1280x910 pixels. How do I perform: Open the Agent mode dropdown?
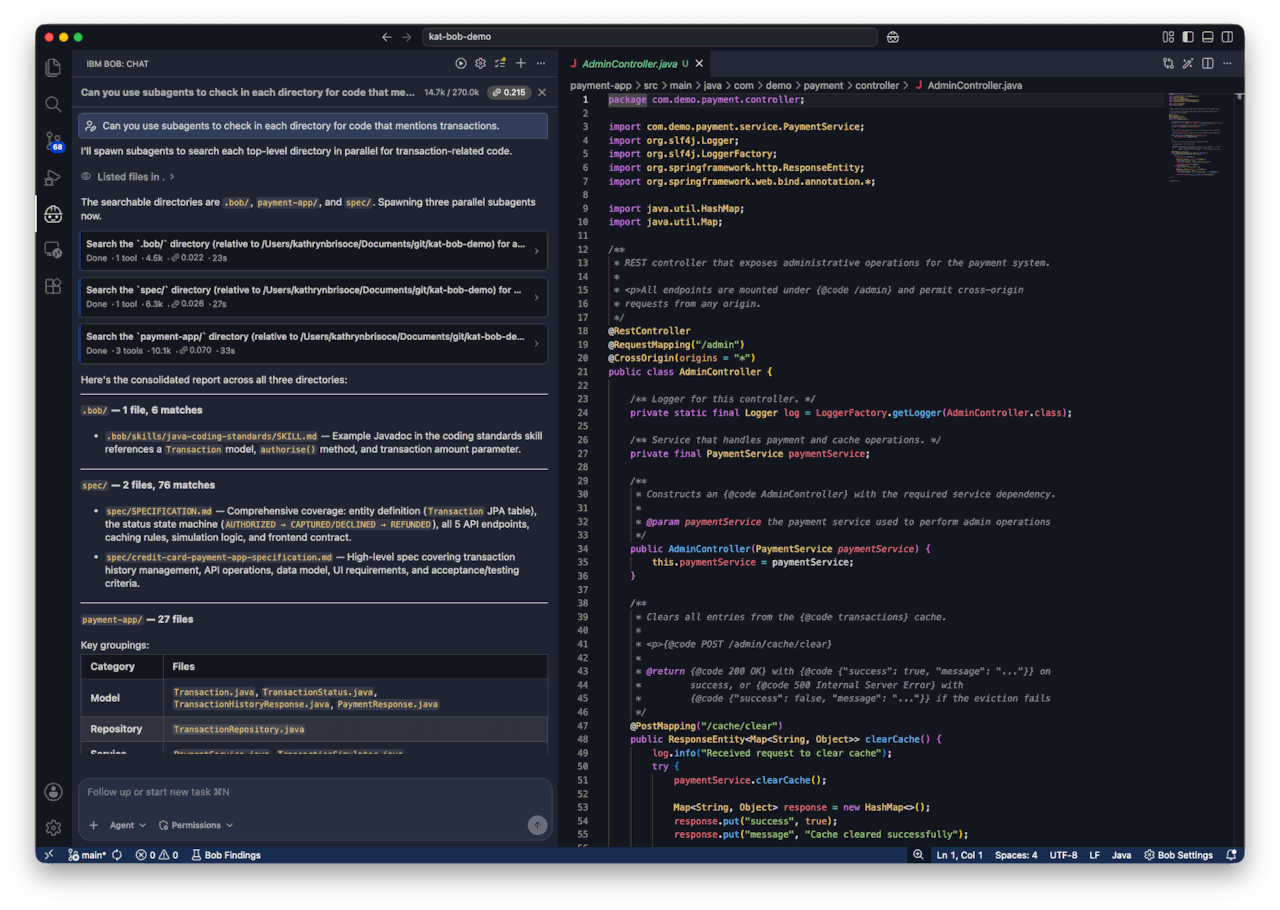[128, 825]
